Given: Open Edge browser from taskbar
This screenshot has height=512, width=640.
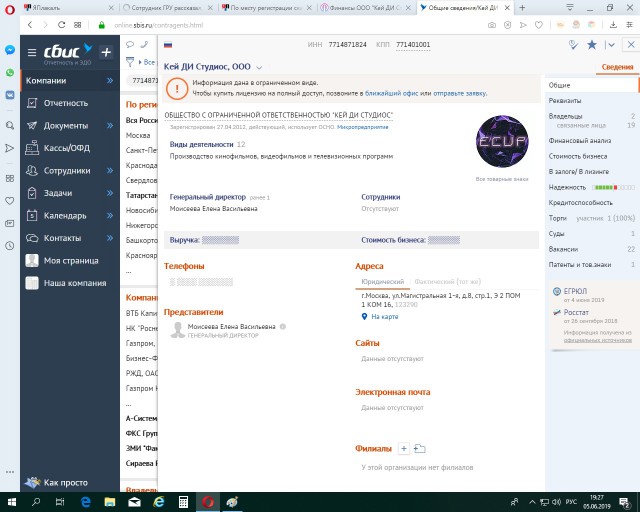Looking at the screenshot, I should click(x=86, y=502).
